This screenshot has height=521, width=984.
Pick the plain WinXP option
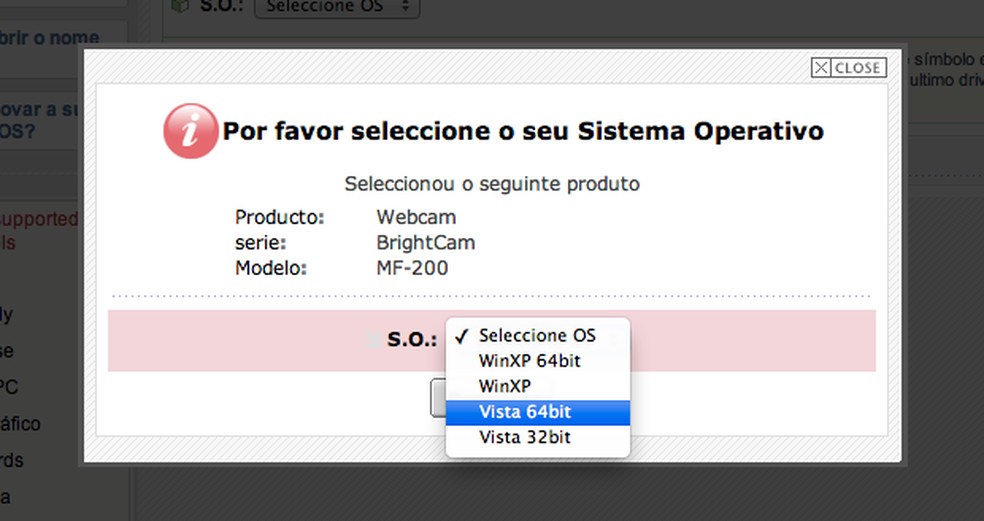[504, 386]
